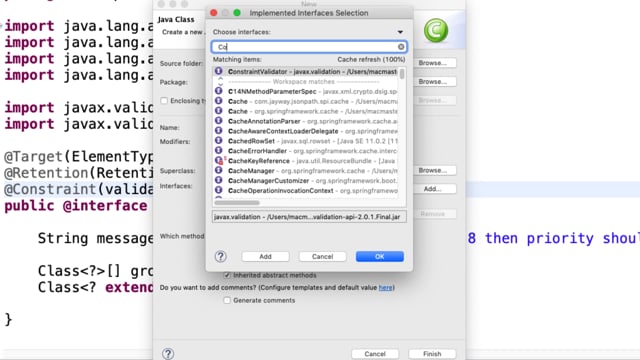
Task: Click the Choose interfaces search field
Action: point(309,47)
